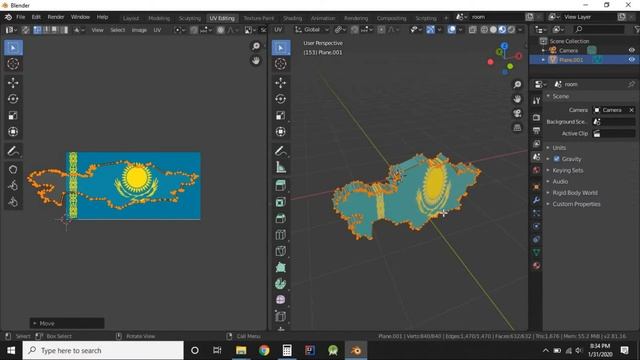
Task: Select the Loop Cut tool
Action: point(281,235)
